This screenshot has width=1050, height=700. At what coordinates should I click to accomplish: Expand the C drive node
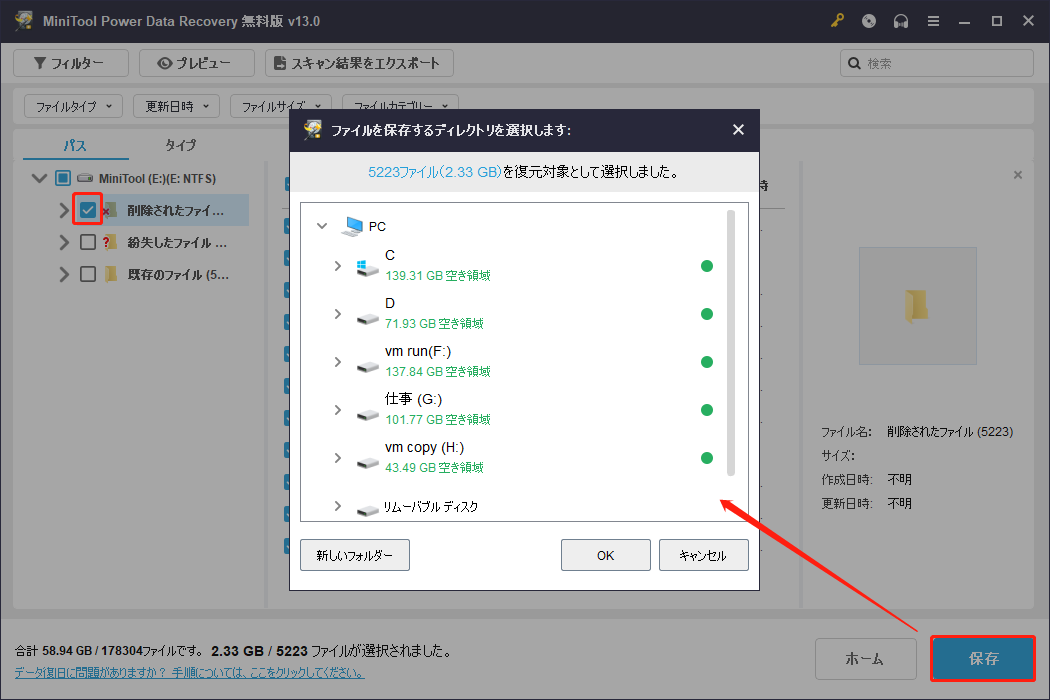coord(338,266)
